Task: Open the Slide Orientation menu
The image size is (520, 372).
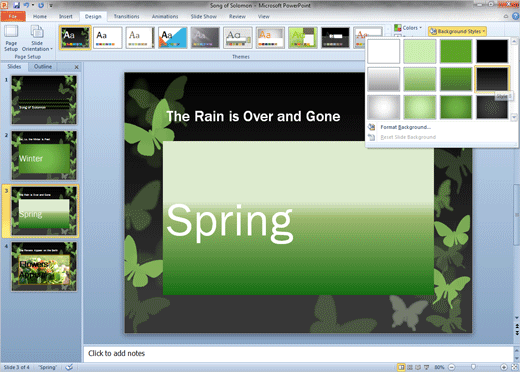Action: point(37,38)
